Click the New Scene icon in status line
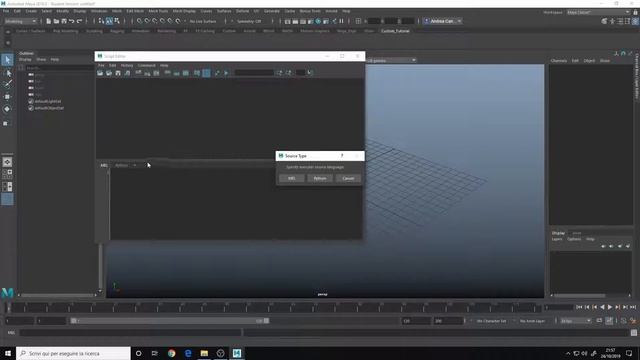 pos(49,21)
